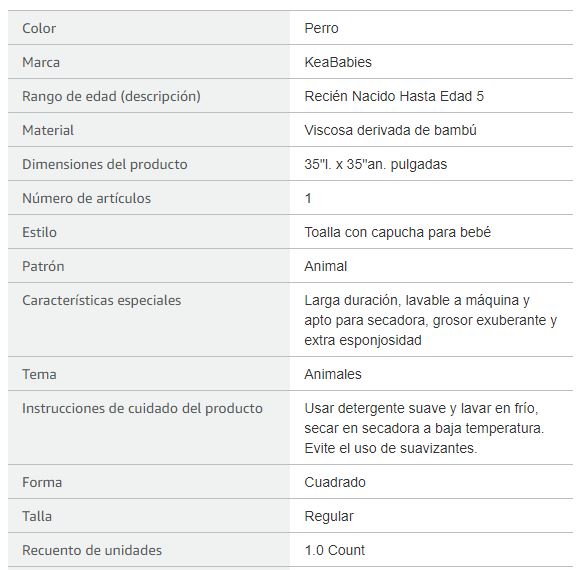Screen dimensions: 583x570
Task: Click the KeaBabies brand value
Action: (338, 62)
